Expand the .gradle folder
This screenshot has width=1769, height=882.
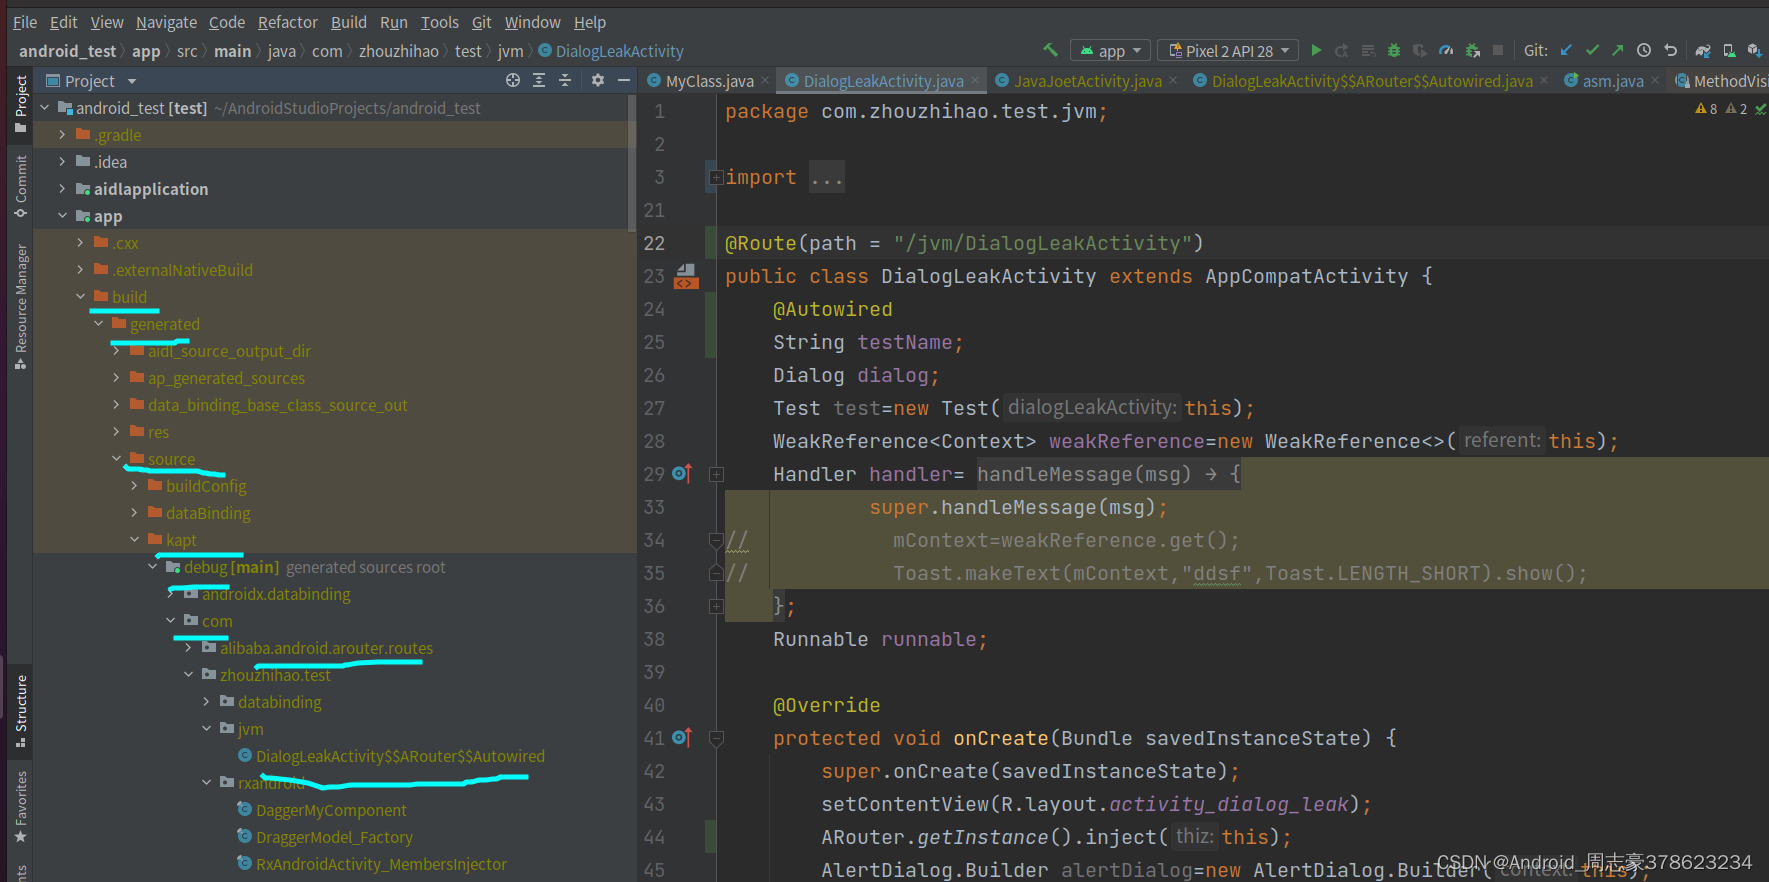click(x=62, y=134)
